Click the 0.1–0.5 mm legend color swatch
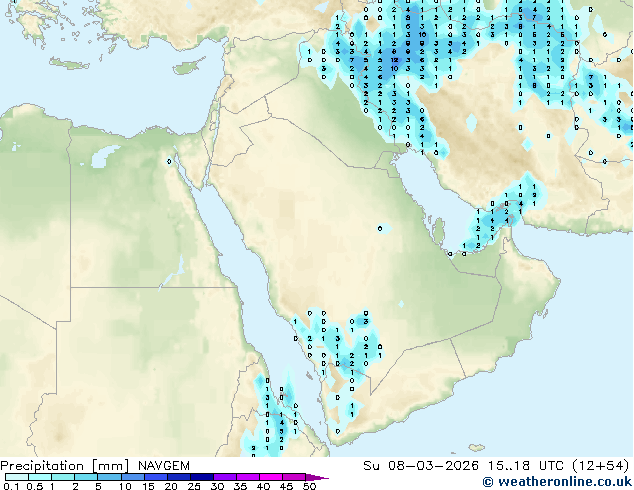634x490 pixels. tap(17, 477)
